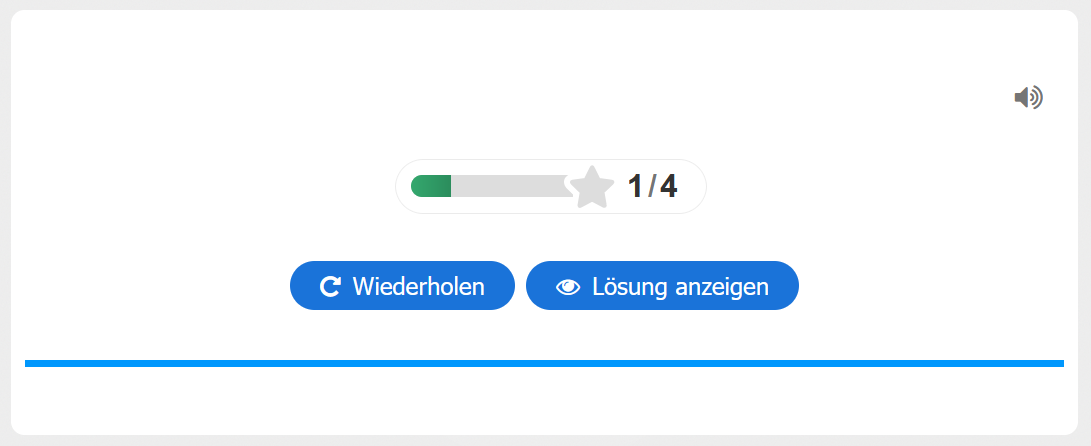Screen dimensions: 1091x446
Task: Show the solution with Lösung anzeigen
Action: [x=662, y=286]
